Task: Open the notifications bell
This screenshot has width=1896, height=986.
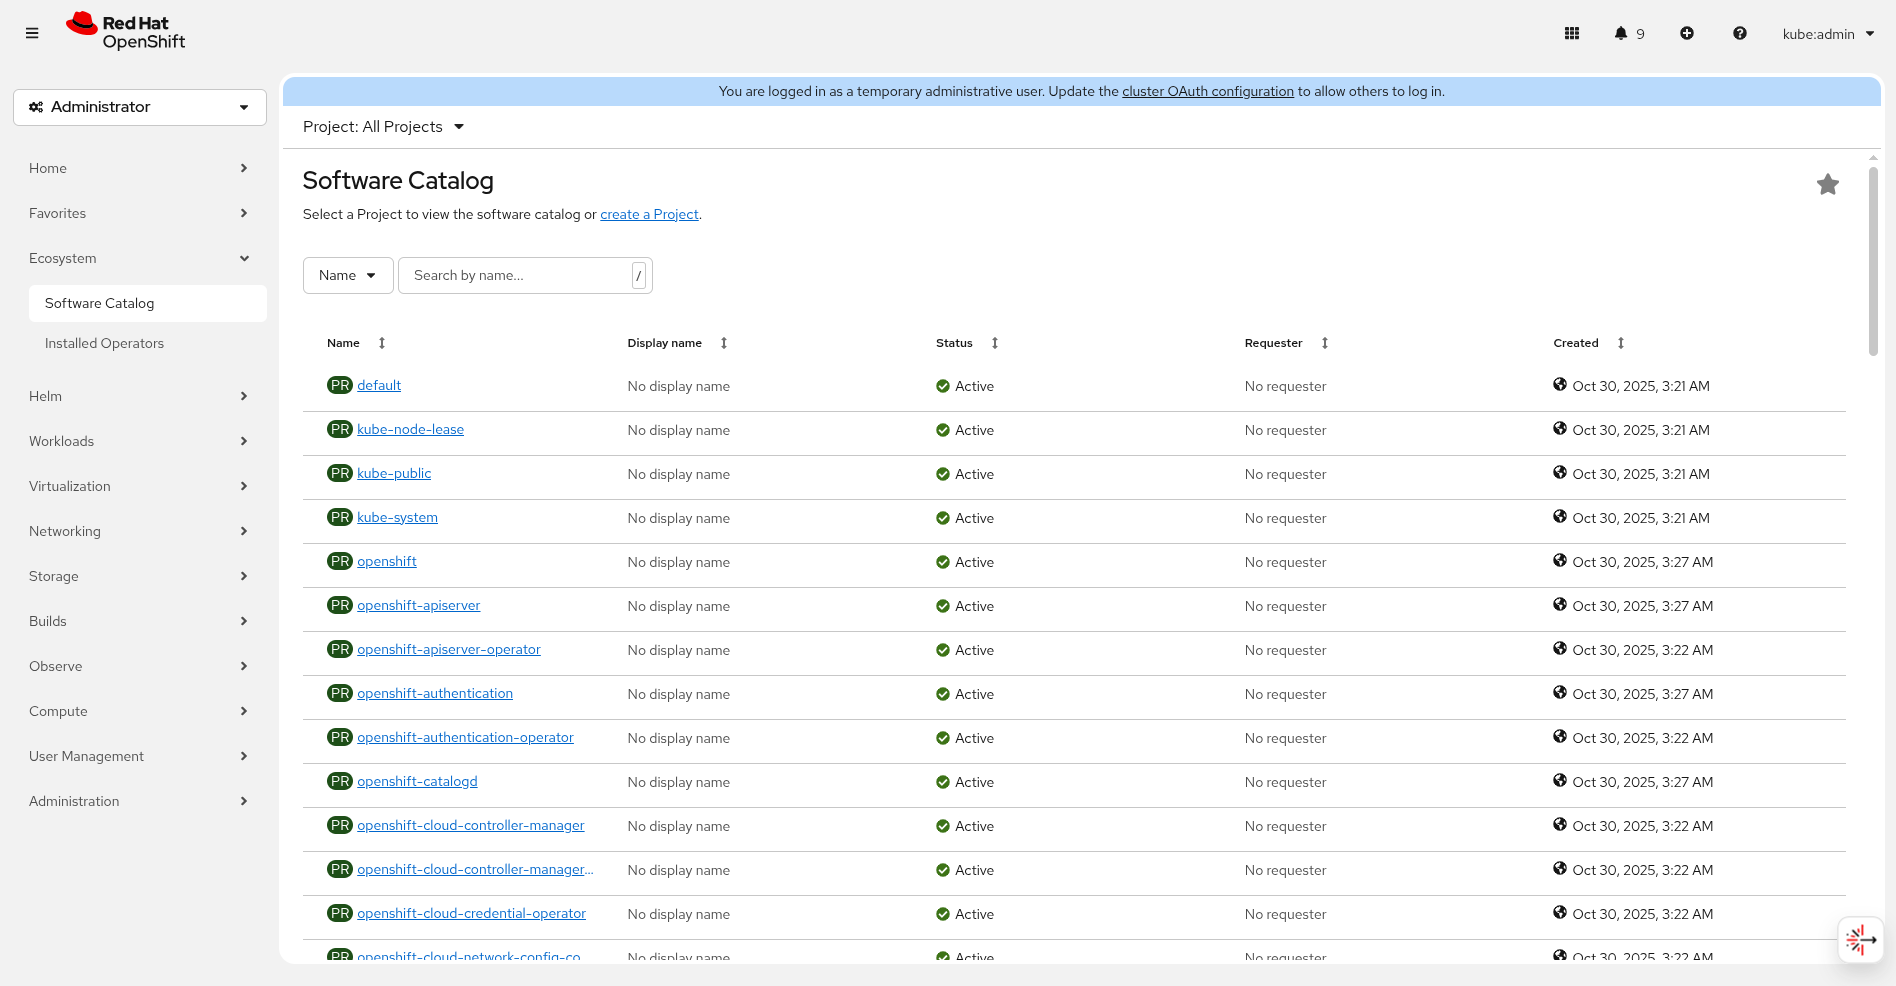Action: (1621, 33)
